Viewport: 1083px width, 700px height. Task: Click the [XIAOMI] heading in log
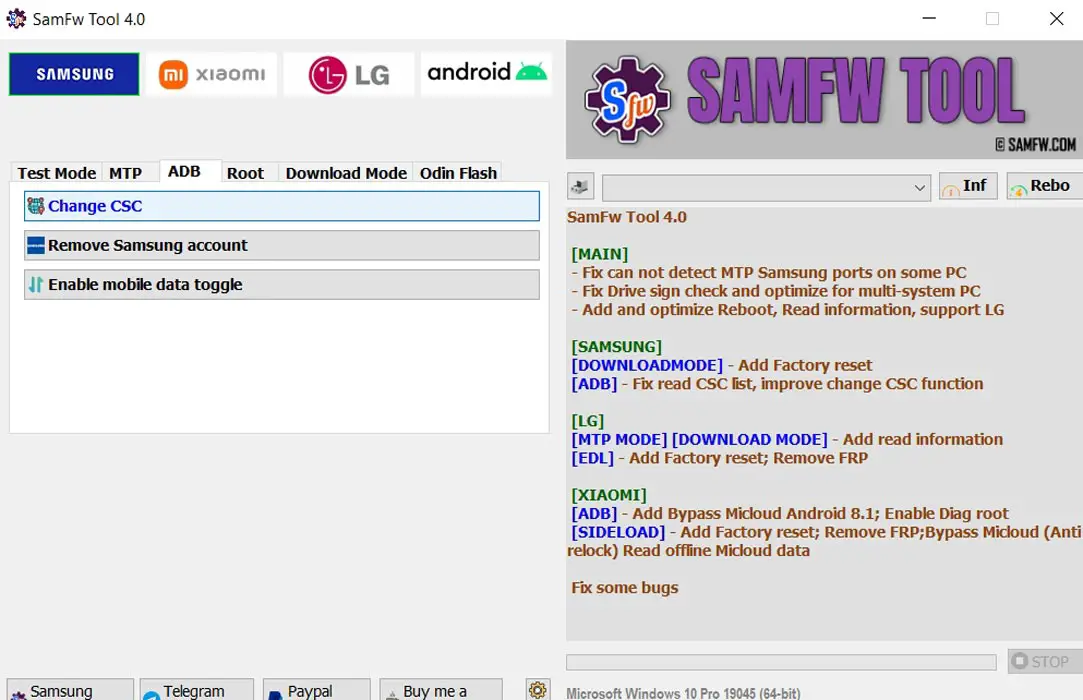(x=608, y=495)
